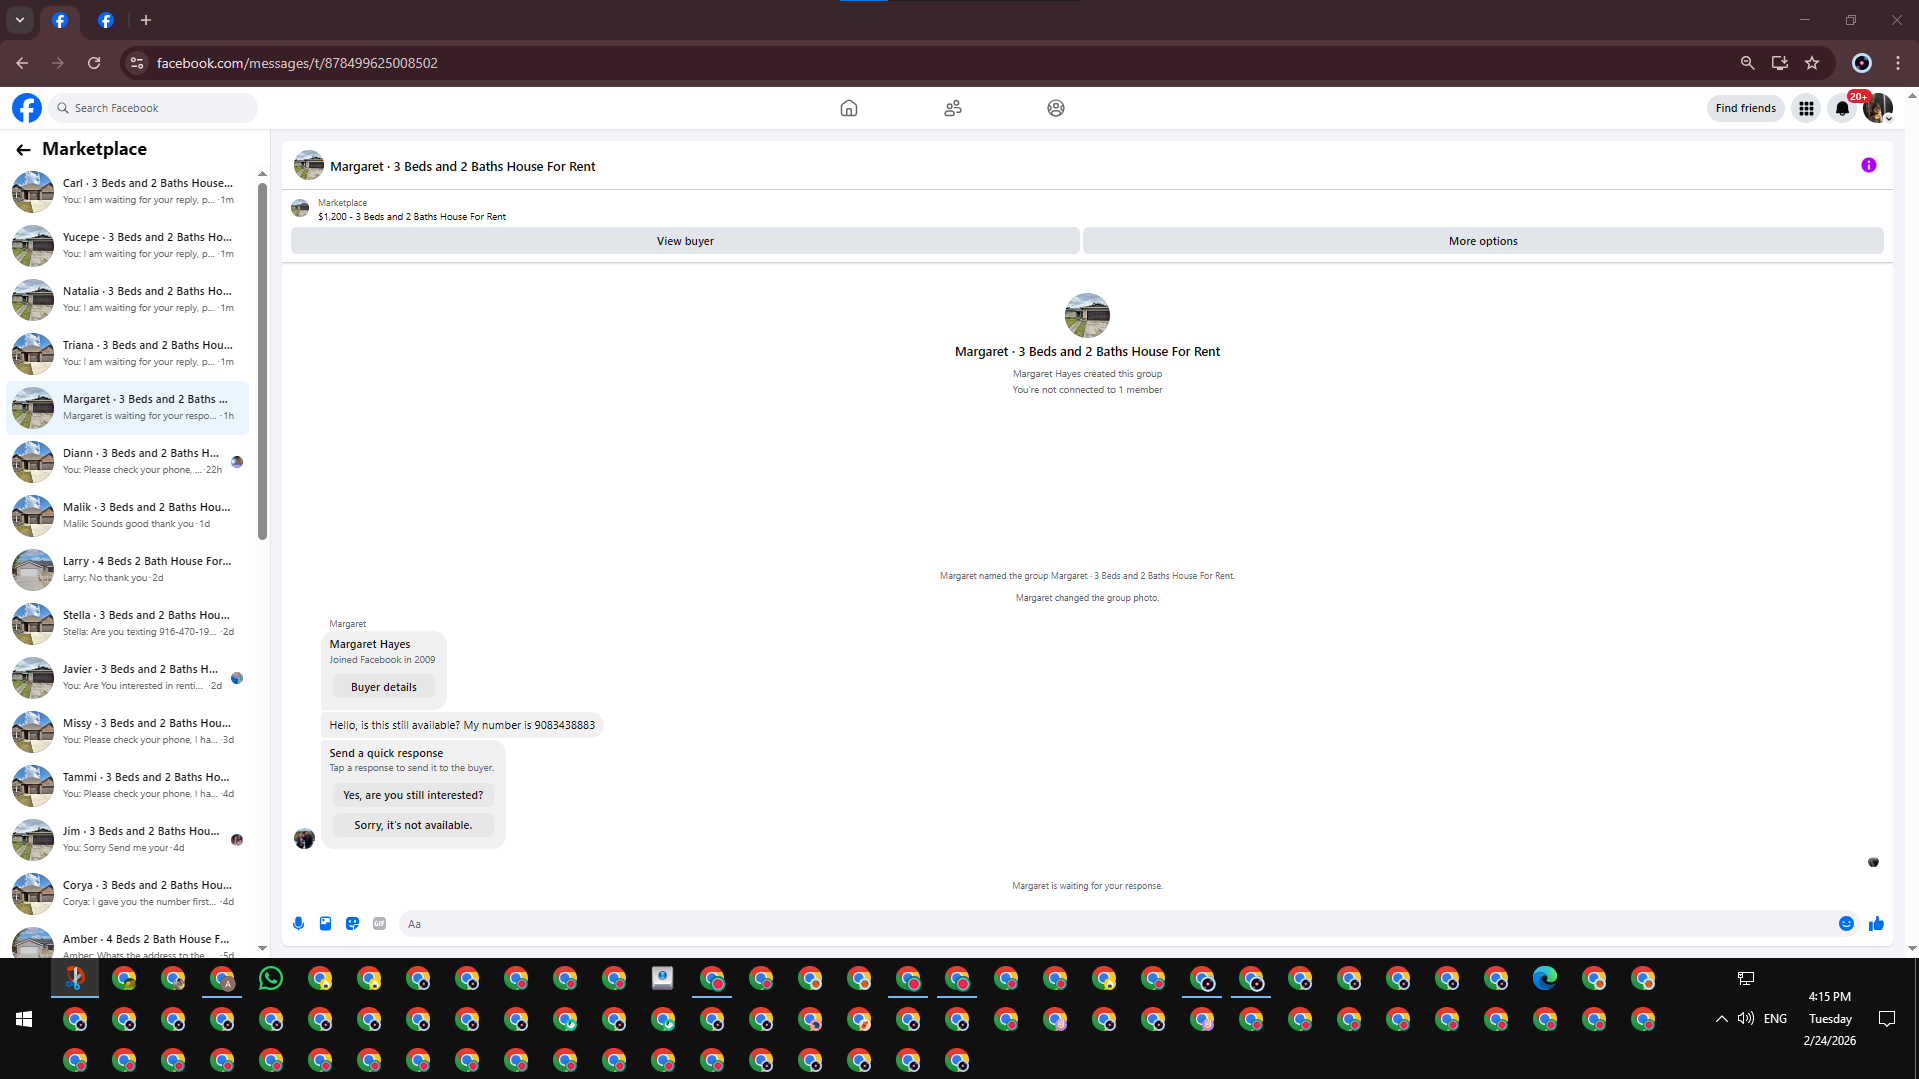This screenshot has height=1079, width=1919.
Task: Click Buyer details button
Action: point(384,687)
